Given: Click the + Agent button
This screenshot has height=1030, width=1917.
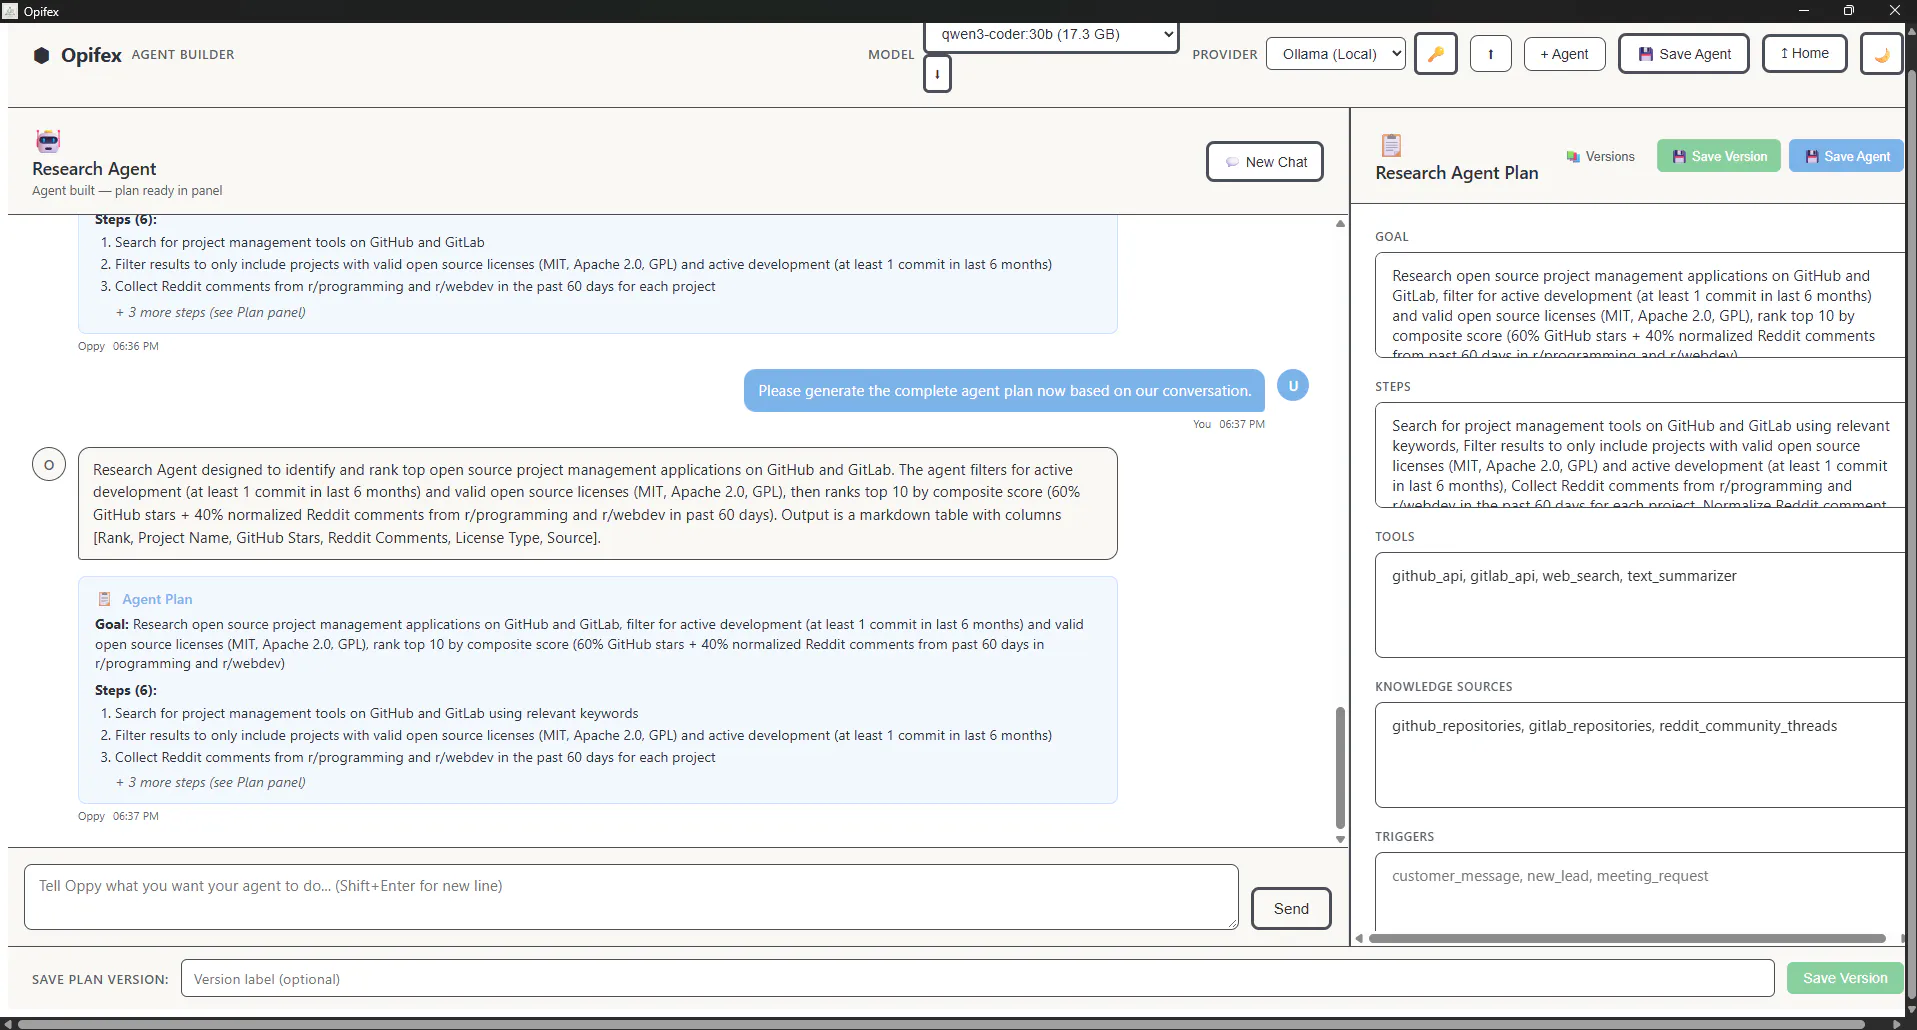Looking at the screenshot, I should coord(1564,54).
